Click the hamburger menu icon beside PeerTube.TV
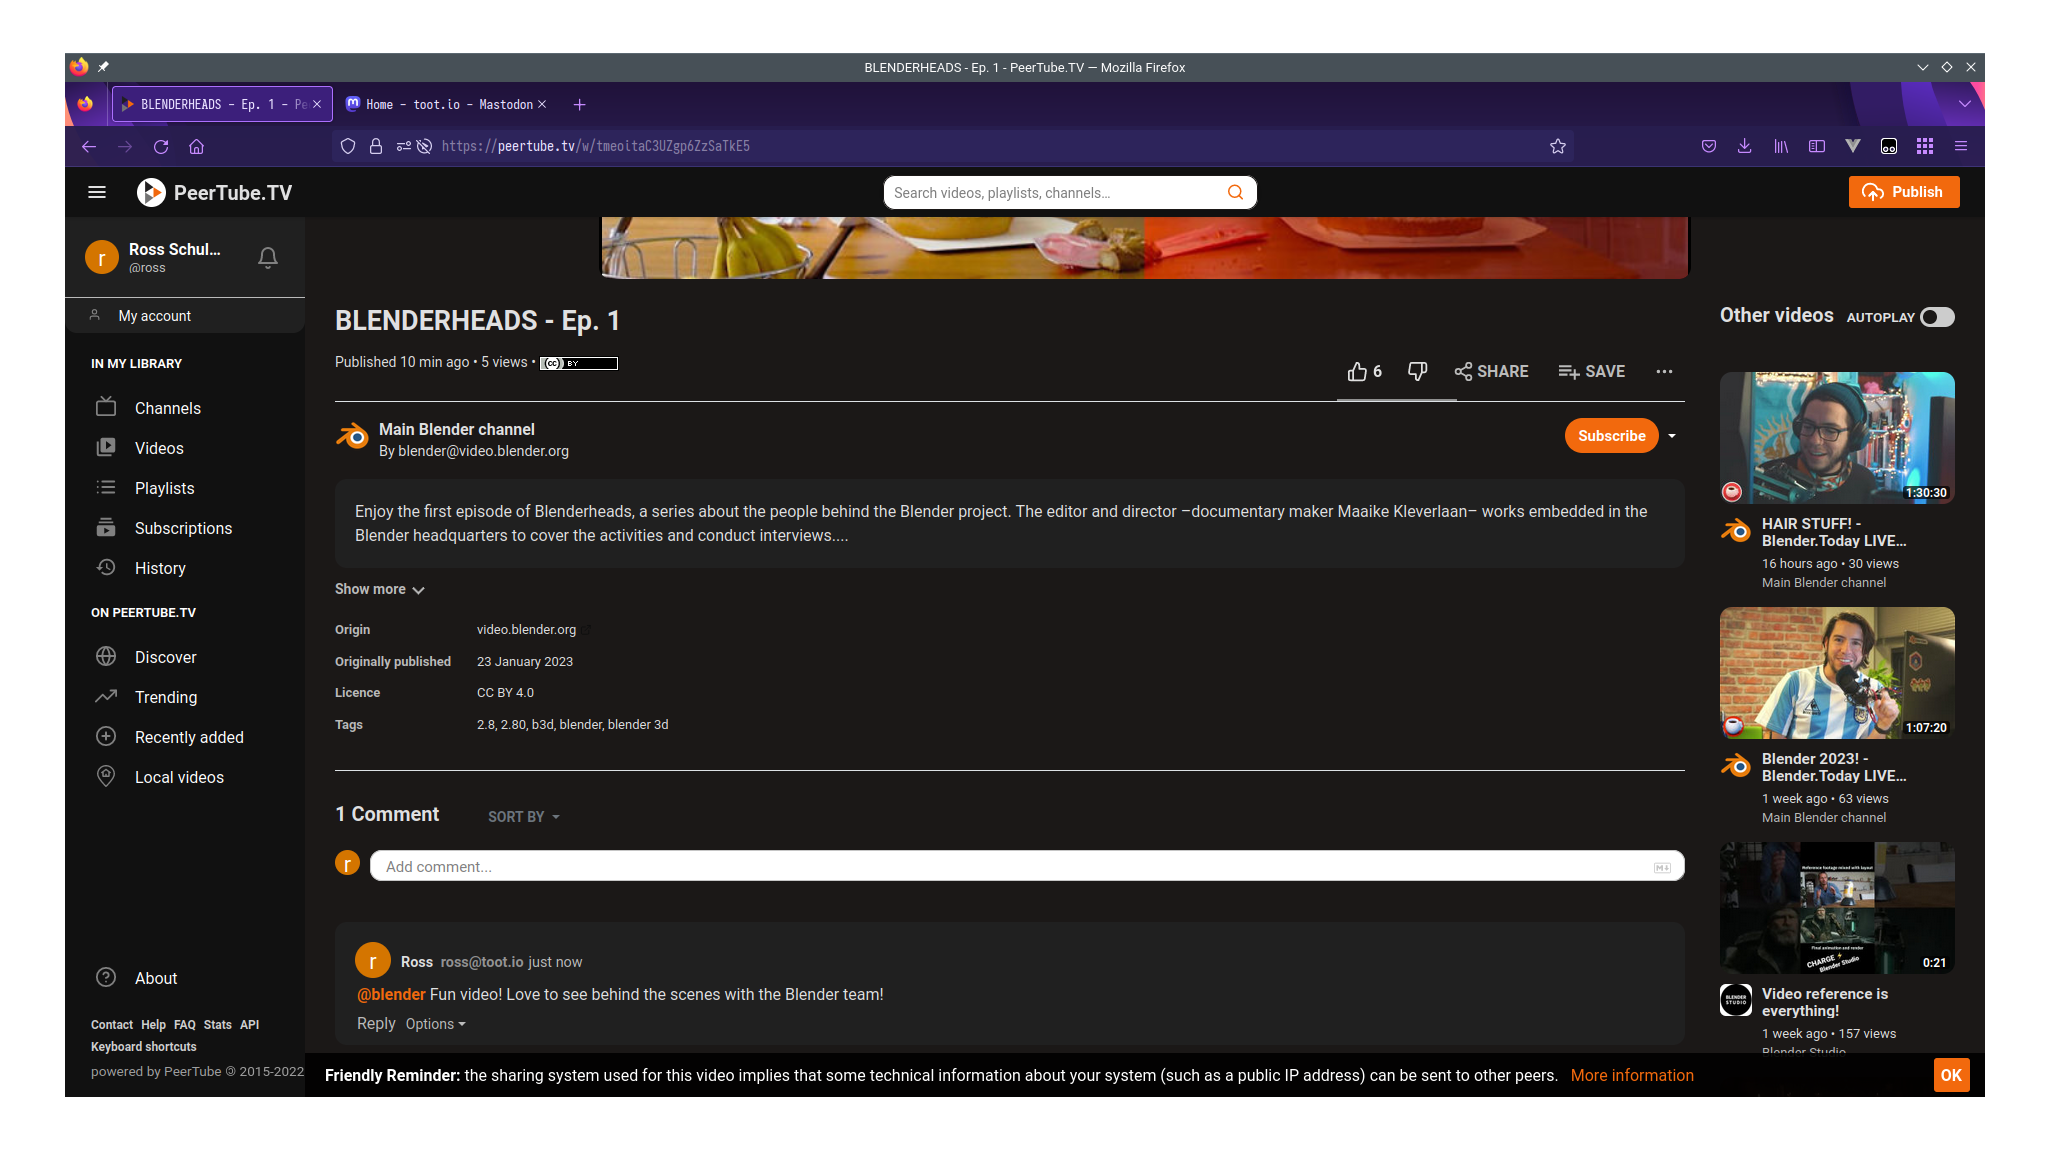2050x1174 pixels. (97, 193)
